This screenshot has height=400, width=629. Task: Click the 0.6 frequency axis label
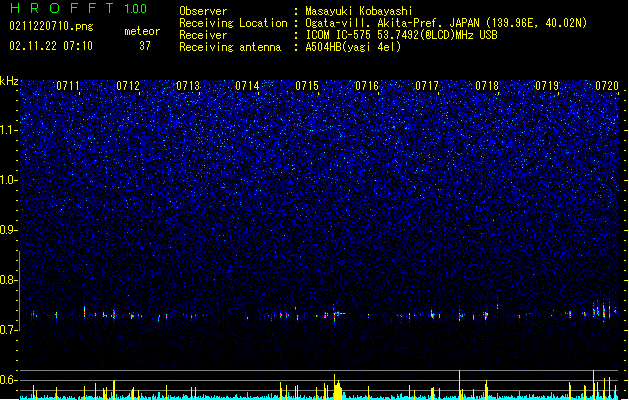point(9,380)
